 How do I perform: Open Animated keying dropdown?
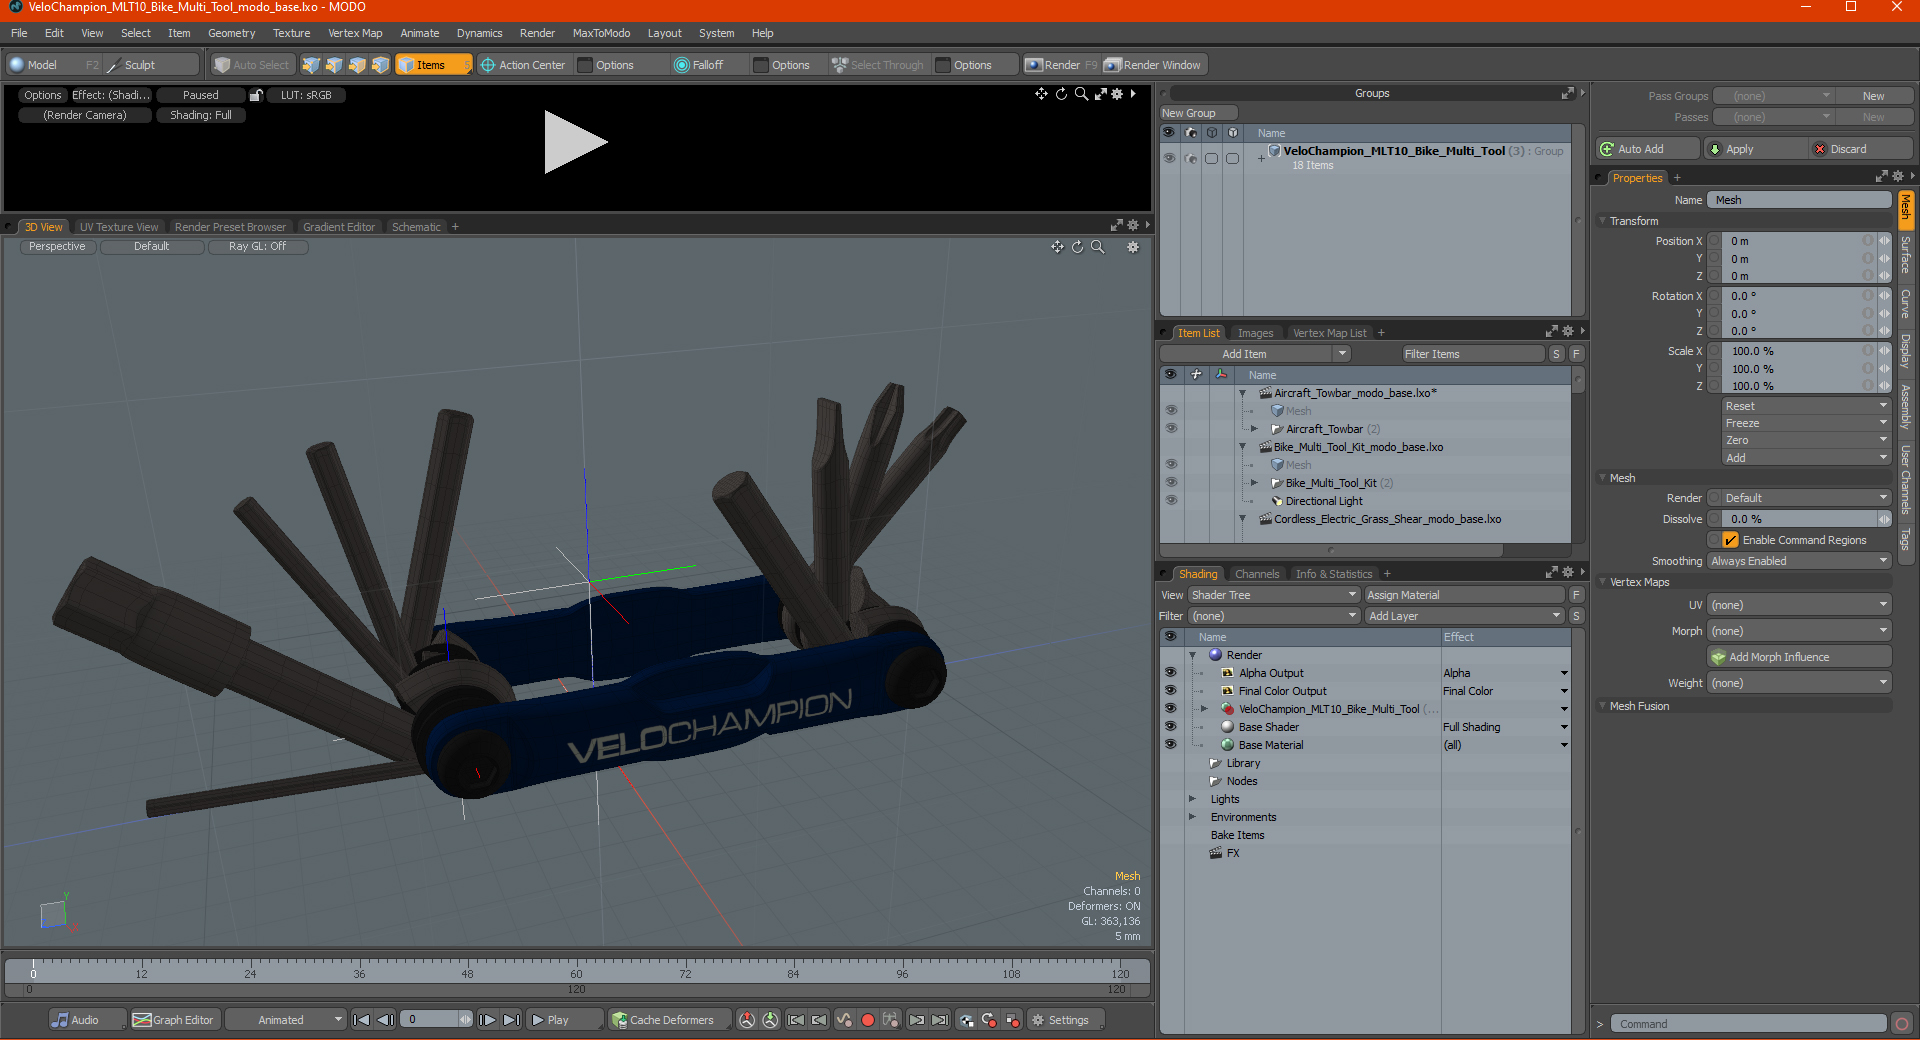(x=286, y=1020)
